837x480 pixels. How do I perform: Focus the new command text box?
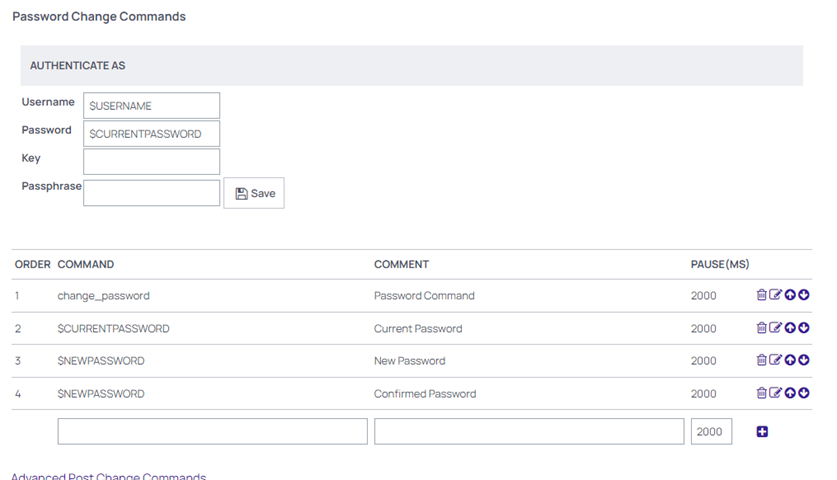212,431
